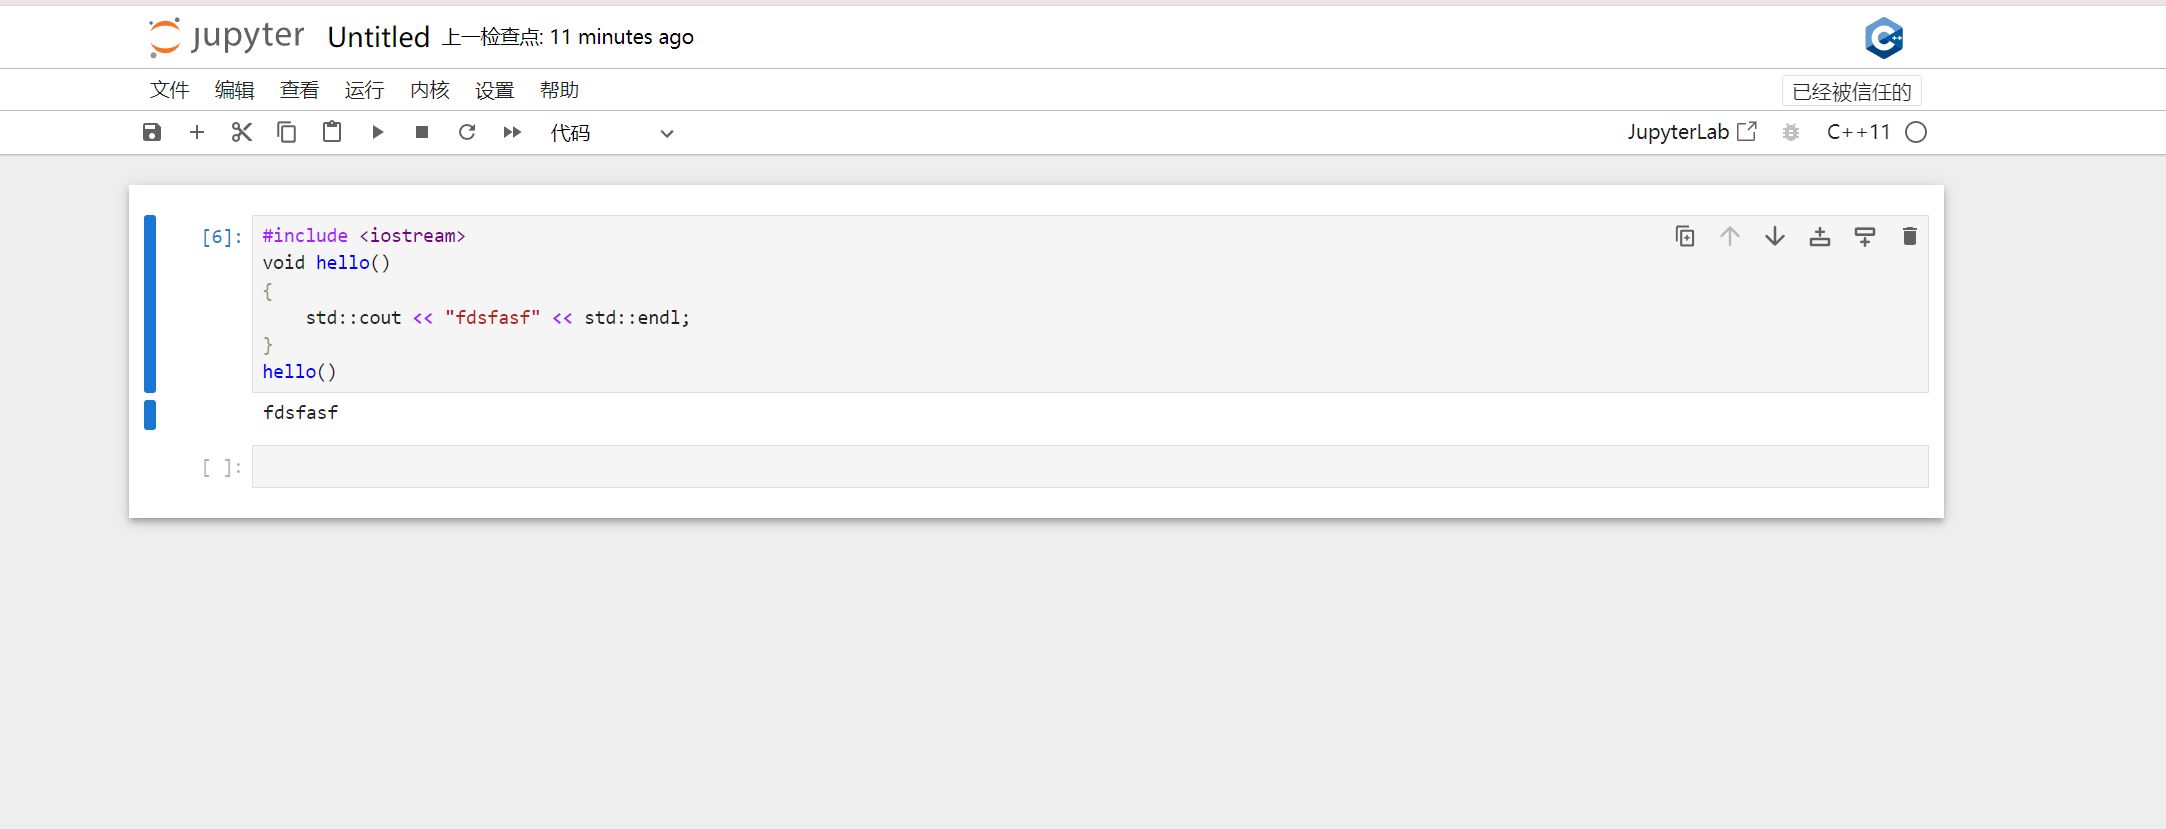The height and width of the screenshot is (829, 2166).
Task: Duplicate this cell from the cell toolbar
Action: [x=1685, y=236]
